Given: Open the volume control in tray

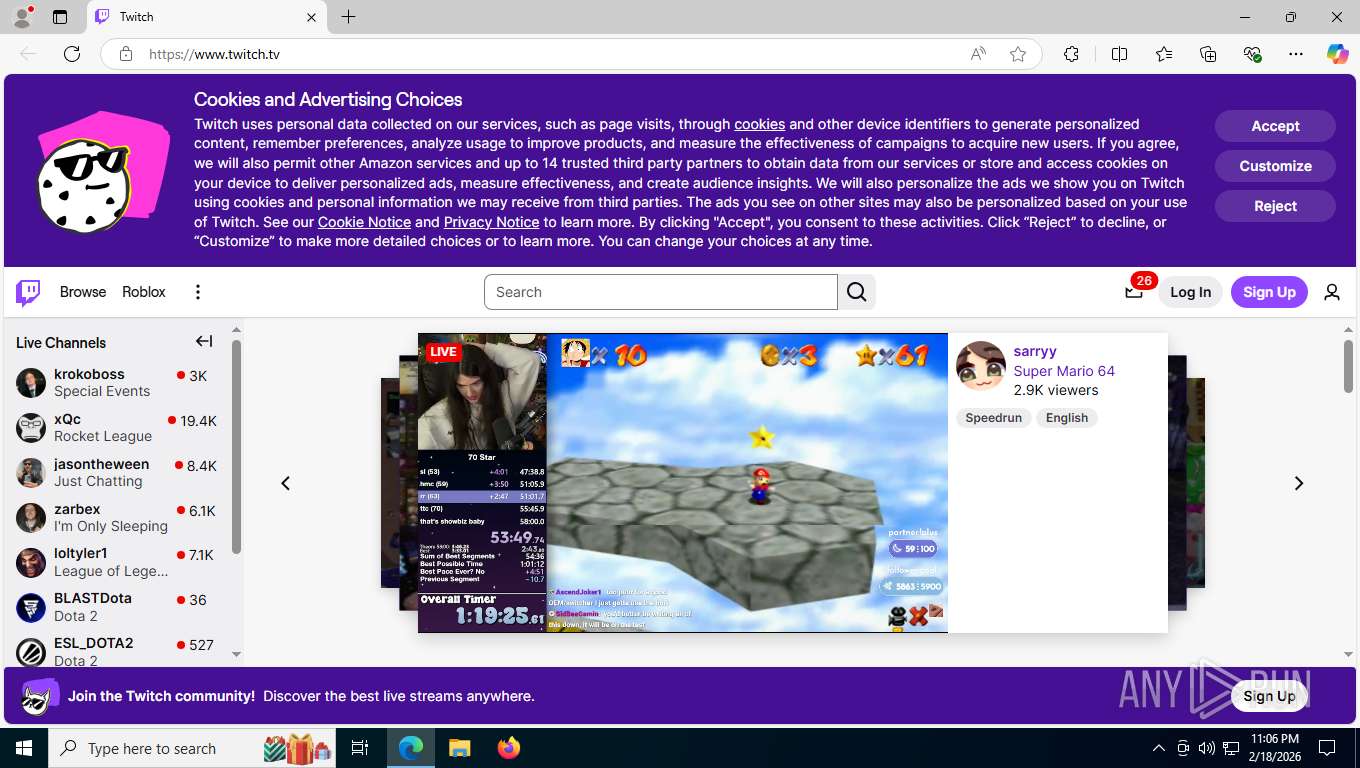Looking at the screenshot, I should (1206, 748).
